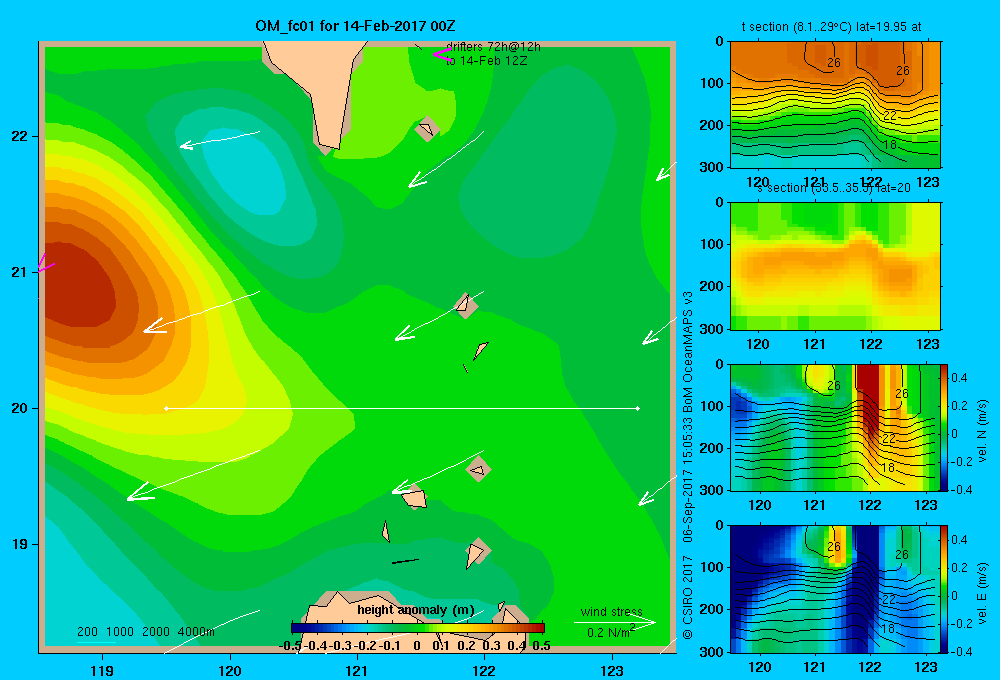Click latitude label '20' on the main map
This screenshot has width=1000, height=680.
point(19,408)
